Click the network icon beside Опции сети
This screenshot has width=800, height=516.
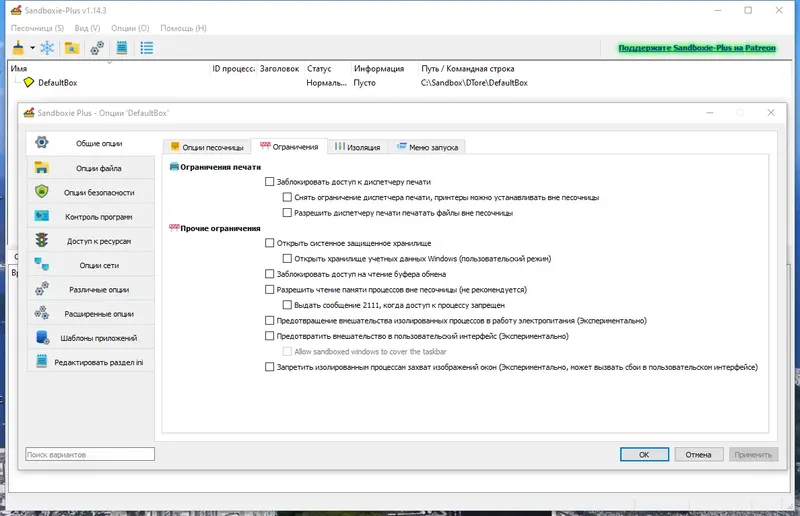(x=41, y=264)
